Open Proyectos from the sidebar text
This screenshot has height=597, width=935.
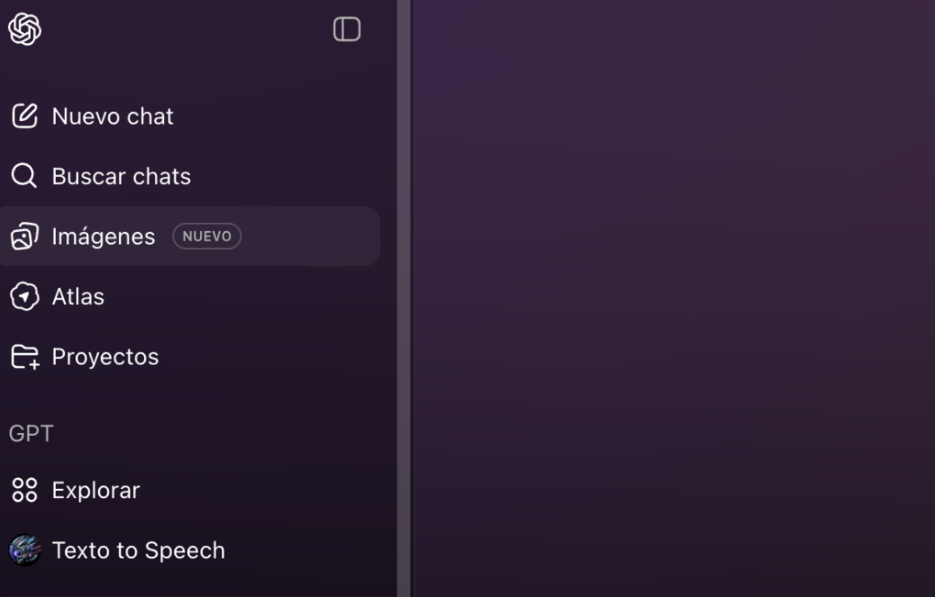pos(106,357)
